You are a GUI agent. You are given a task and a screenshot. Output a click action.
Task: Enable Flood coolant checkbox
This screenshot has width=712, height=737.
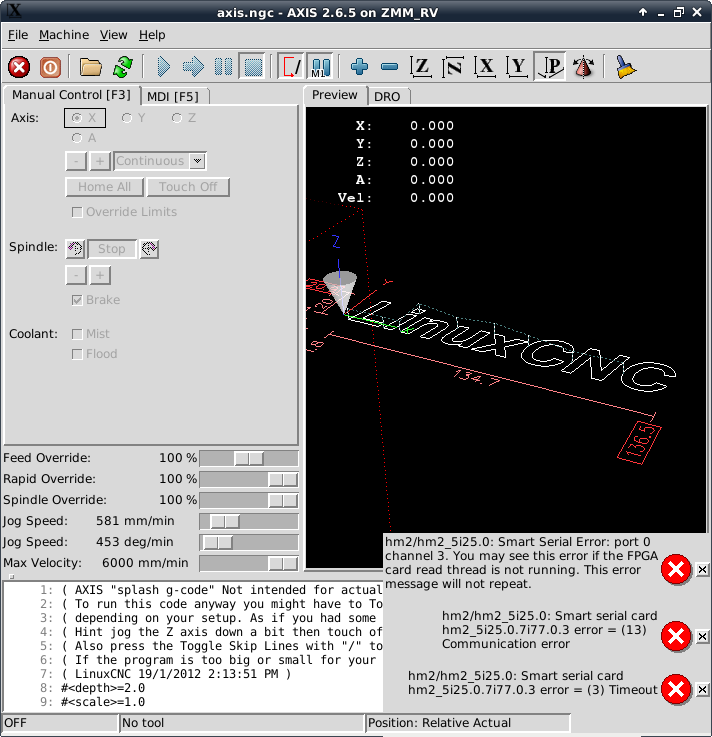(94, 354)
